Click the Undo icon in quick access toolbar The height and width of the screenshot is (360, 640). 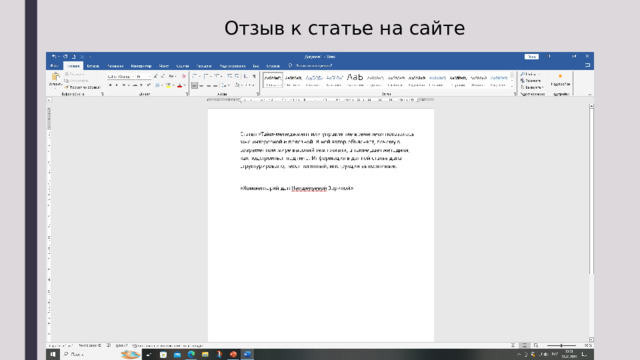[x=53, y=56]
